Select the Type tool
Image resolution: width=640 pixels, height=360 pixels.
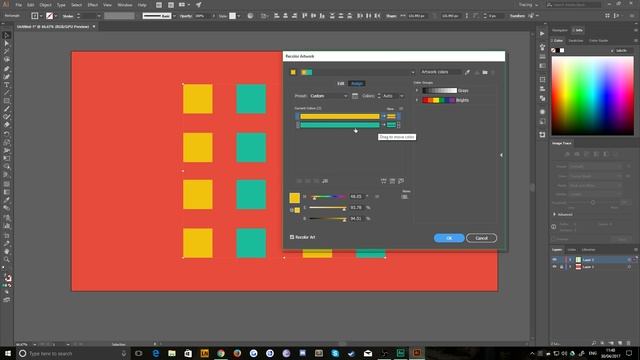(x=7, y=85)
